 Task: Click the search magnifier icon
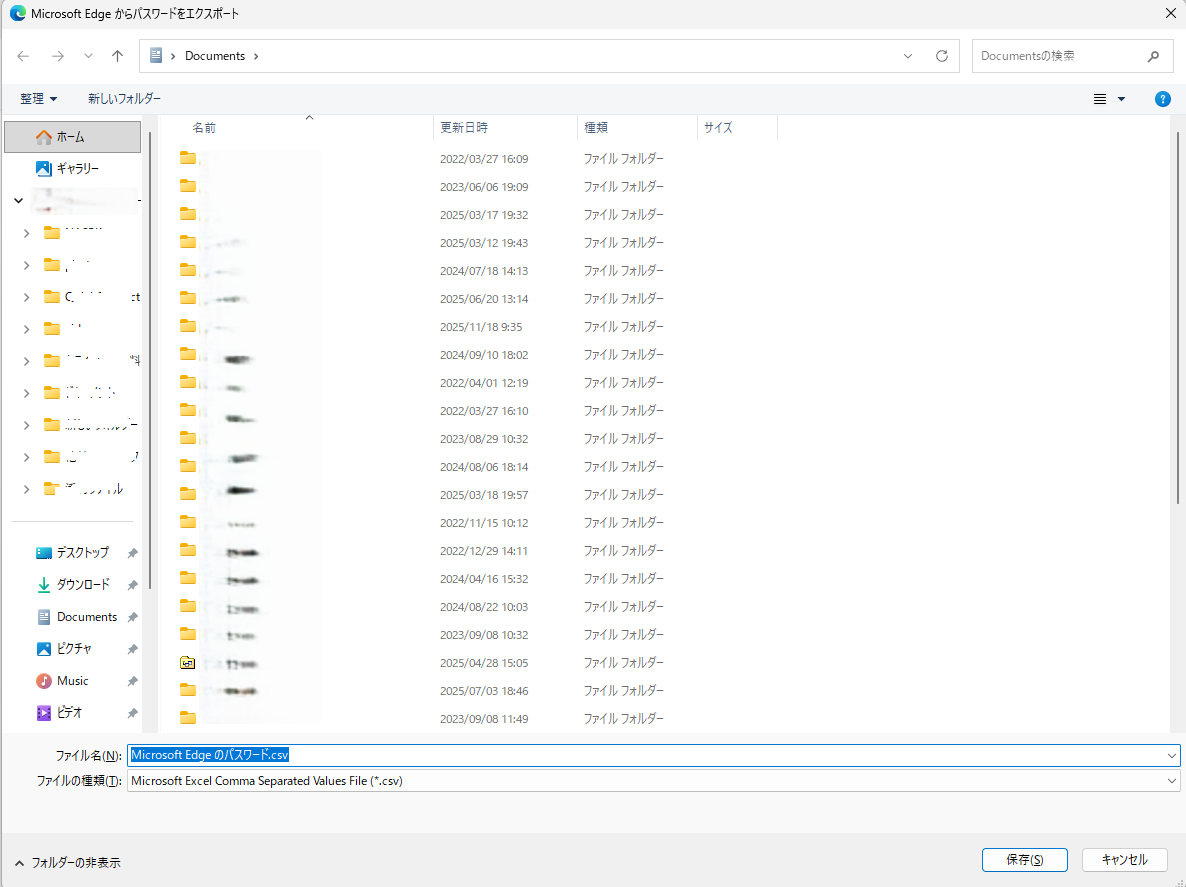(1153, 56)
